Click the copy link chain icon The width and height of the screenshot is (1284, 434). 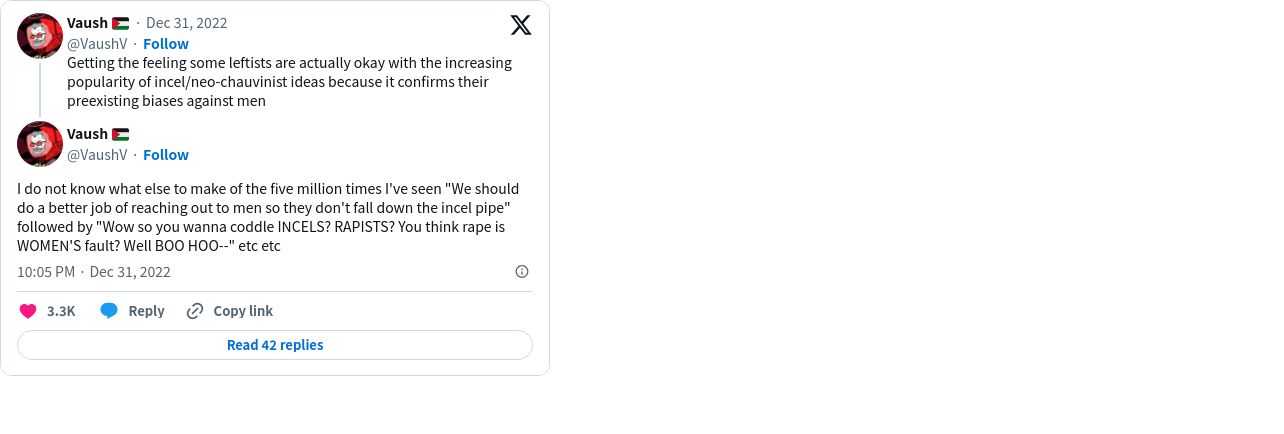tap(195, 311)
